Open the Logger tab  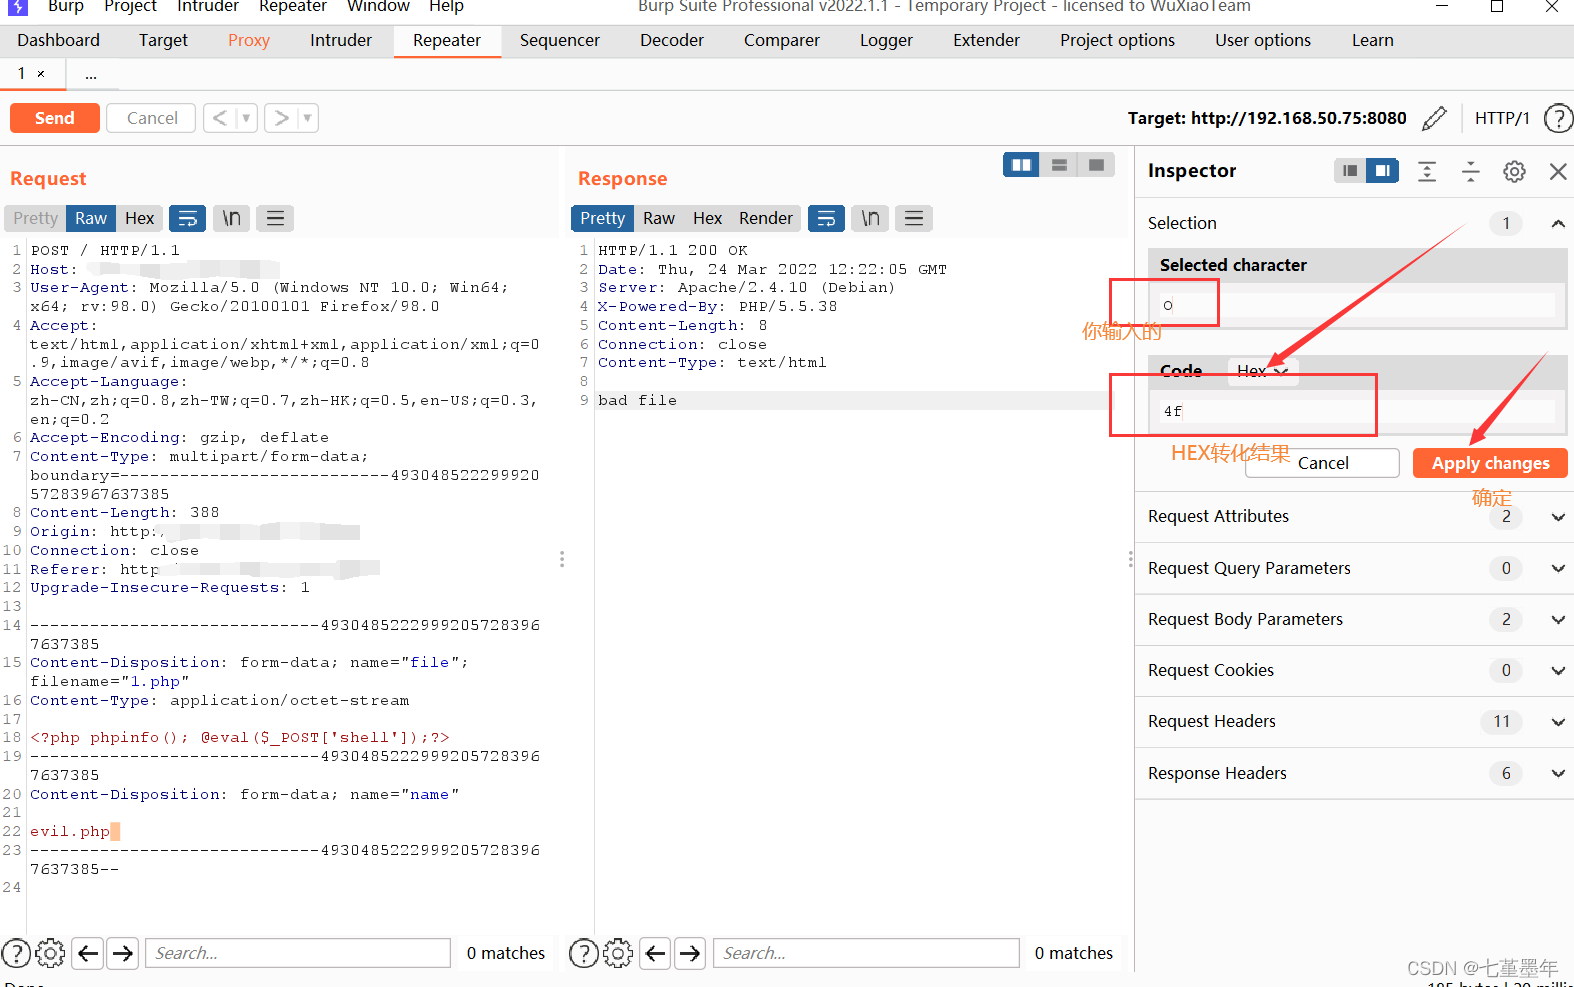point(887,40)
